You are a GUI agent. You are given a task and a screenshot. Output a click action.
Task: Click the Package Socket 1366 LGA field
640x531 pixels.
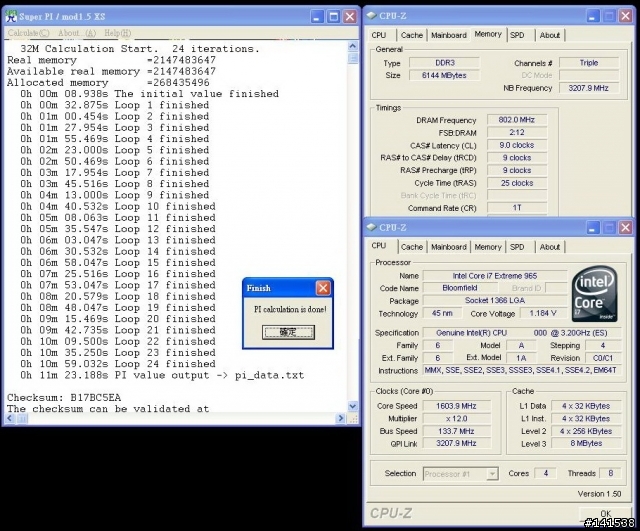(x=495, y=301)
